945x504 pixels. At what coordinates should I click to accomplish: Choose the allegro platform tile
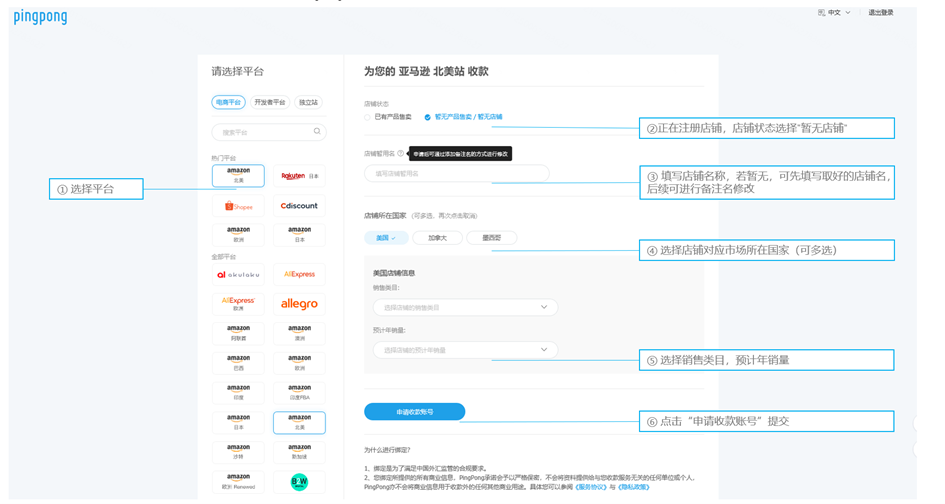click(299, 304)
